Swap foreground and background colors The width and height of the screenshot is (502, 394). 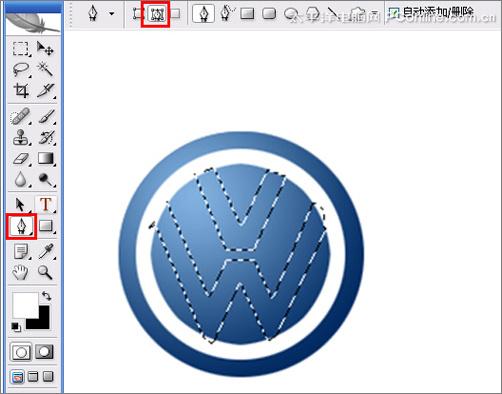(47, 296)
